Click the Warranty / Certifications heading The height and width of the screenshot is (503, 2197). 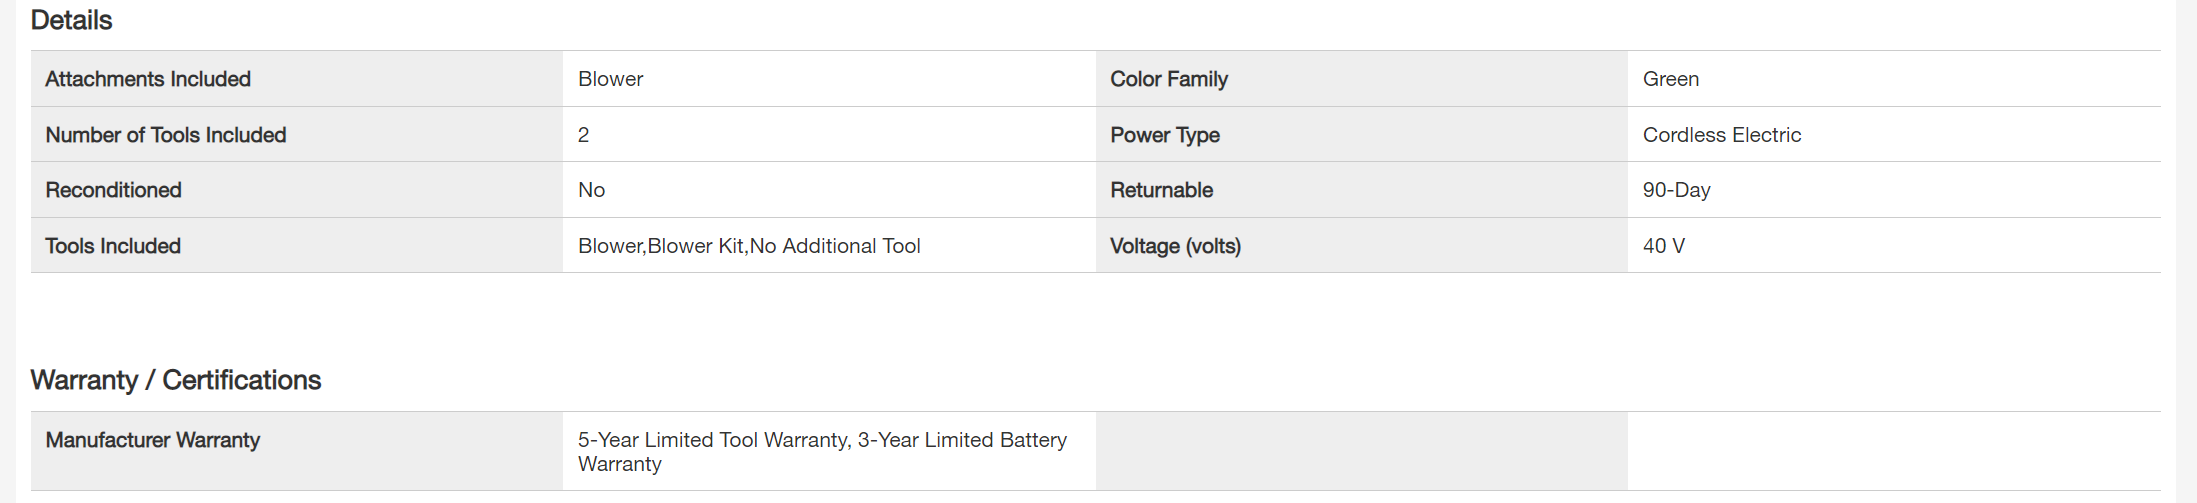[176, 380]
